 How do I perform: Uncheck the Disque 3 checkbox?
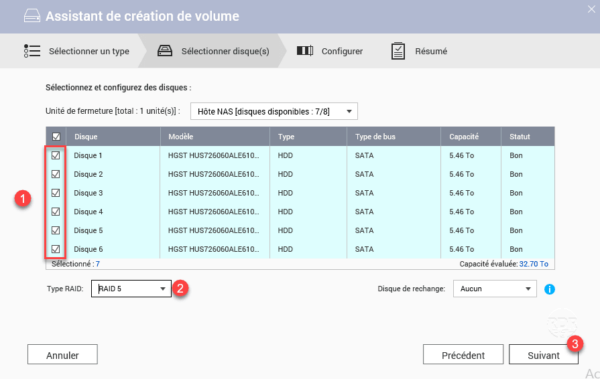56,193
